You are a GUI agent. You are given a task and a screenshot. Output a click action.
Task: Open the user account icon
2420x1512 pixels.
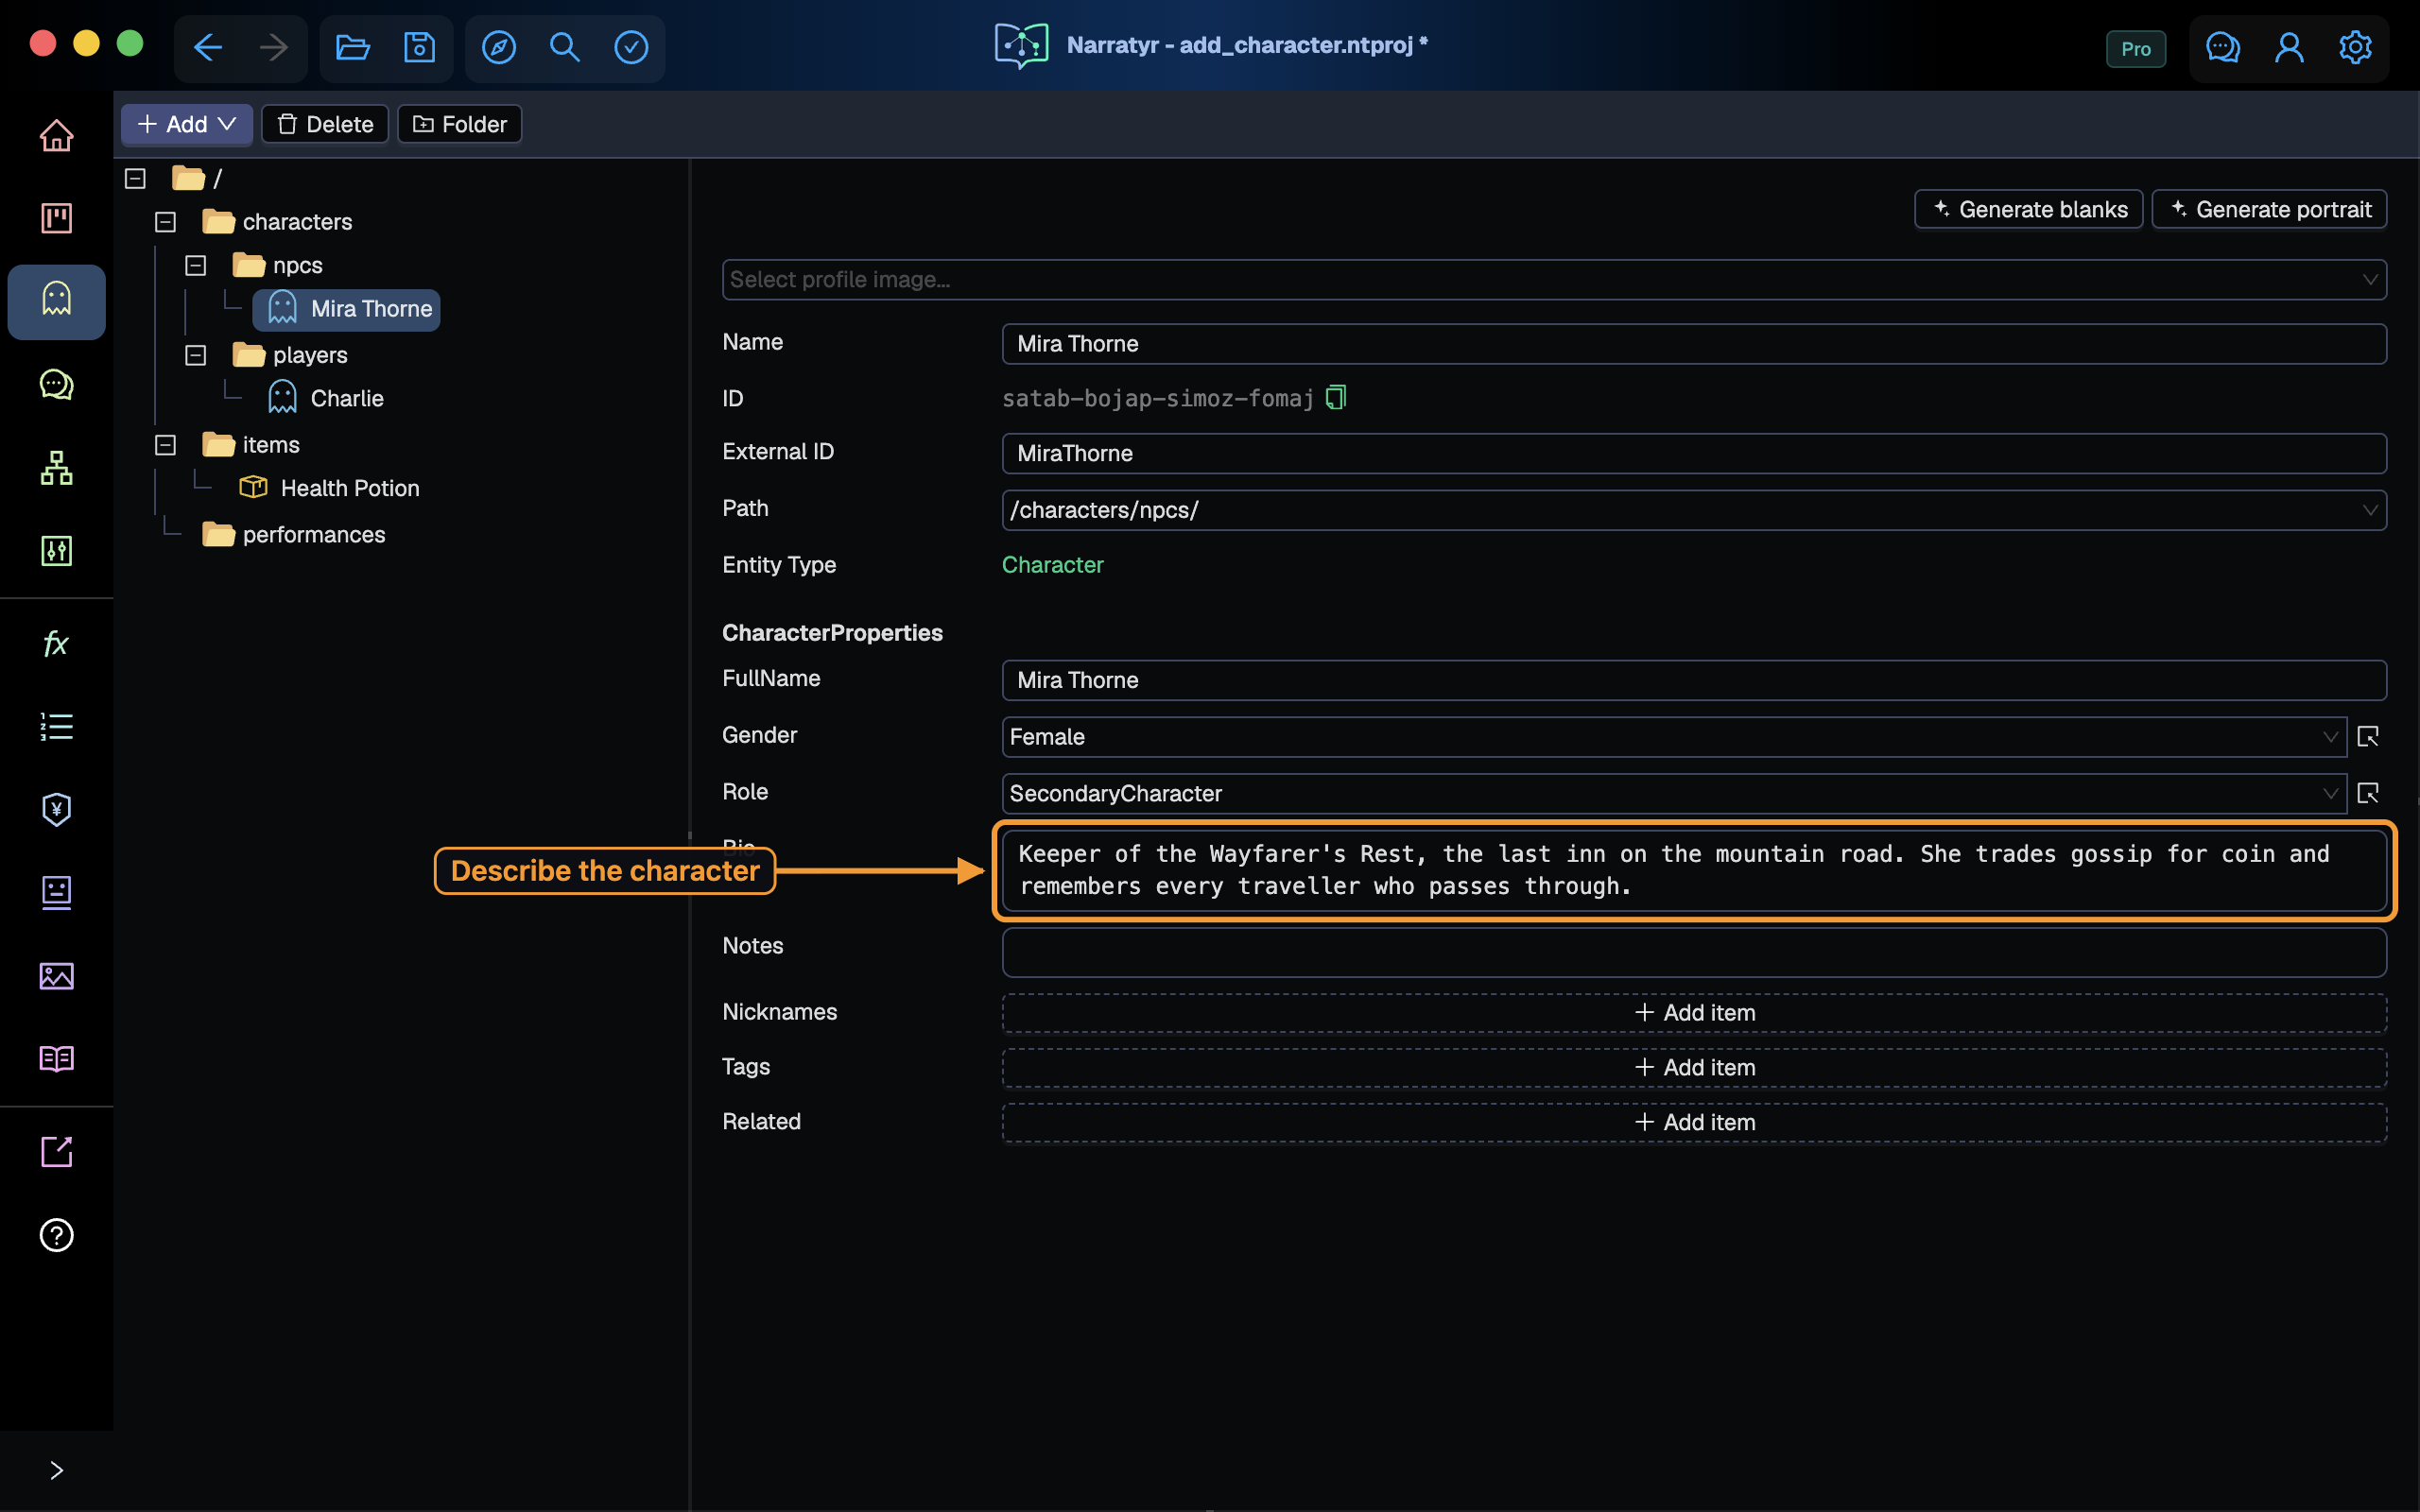point(2289,47)
